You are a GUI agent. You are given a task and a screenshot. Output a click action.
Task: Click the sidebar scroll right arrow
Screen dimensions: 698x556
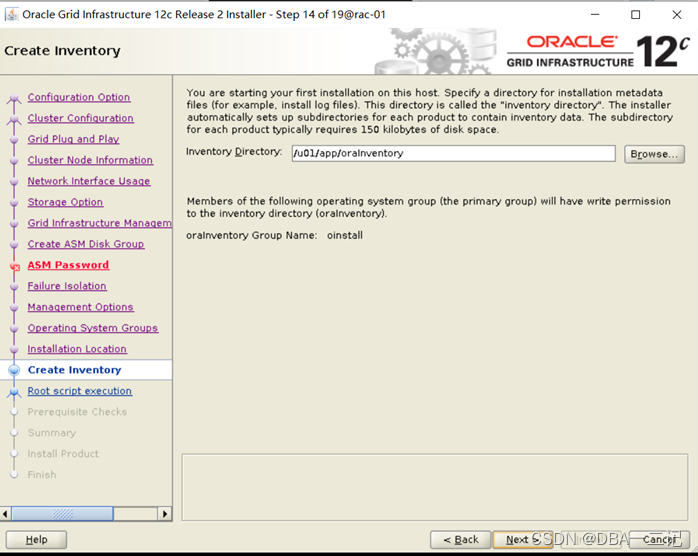point(165,514)
